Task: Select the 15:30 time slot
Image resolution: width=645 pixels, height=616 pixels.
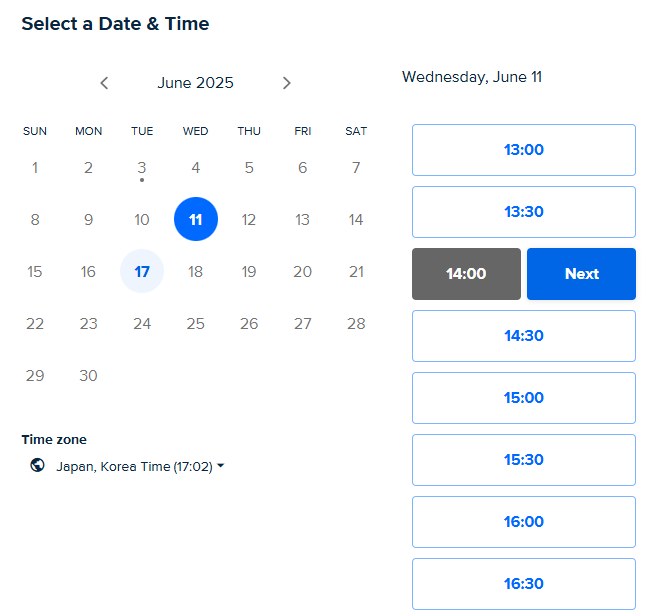Action: (x=524, y=460)
